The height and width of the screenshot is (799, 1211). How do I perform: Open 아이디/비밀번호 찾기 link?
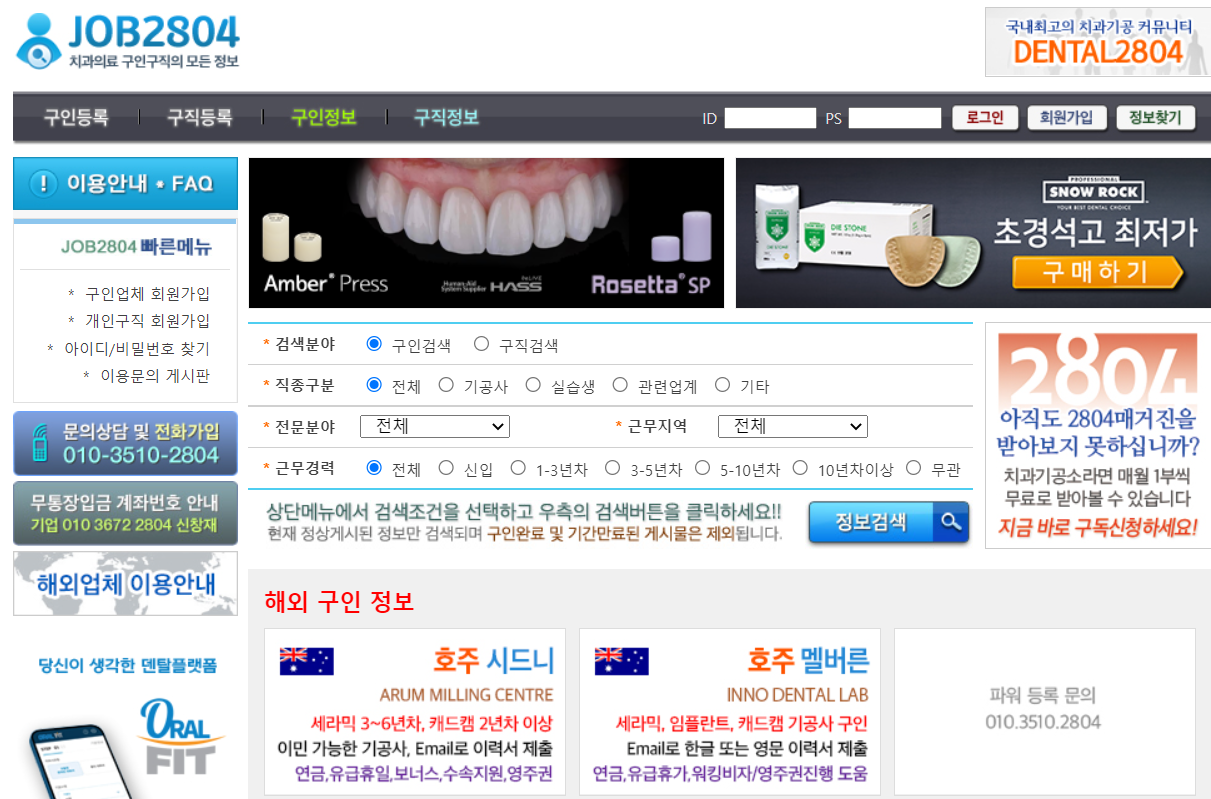[x=137, y=348]
